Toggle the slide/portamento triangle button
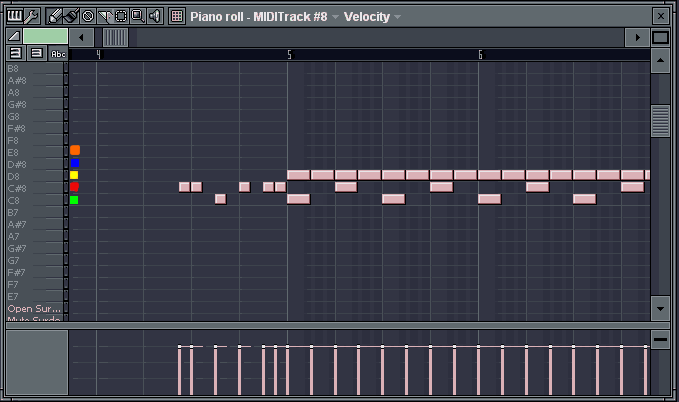 click(x=14, y=36)
